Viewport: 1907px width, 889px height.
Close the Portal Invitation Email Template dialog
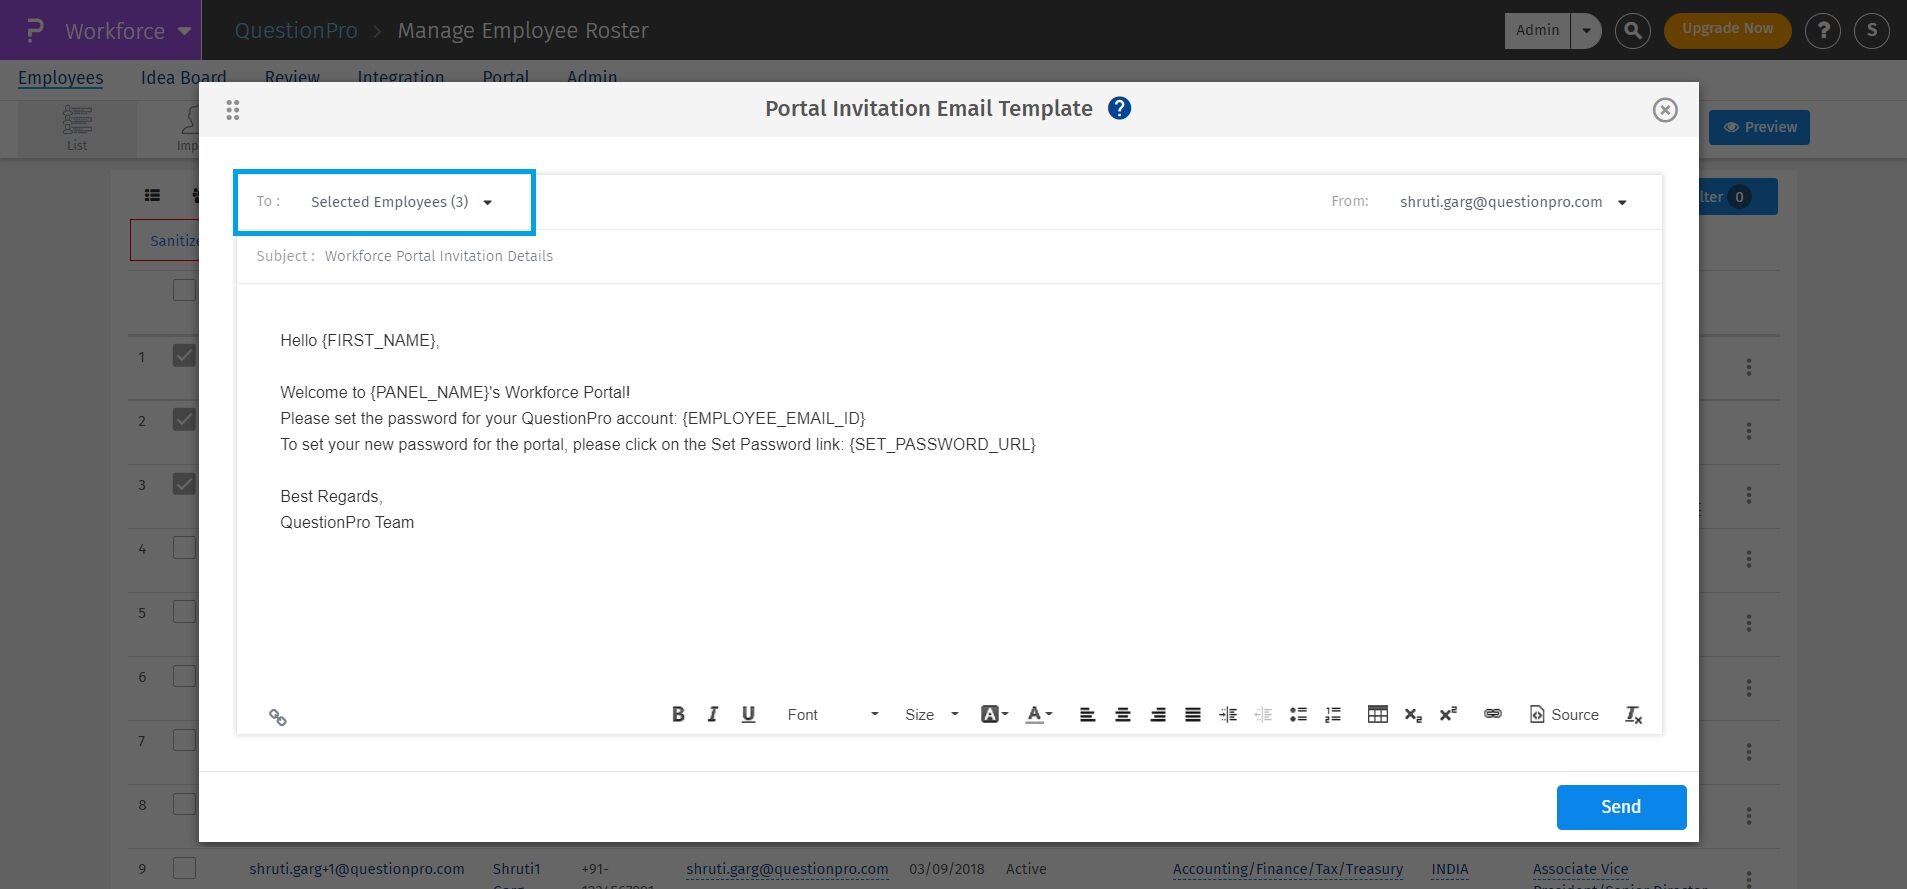tap(1665, 110)
